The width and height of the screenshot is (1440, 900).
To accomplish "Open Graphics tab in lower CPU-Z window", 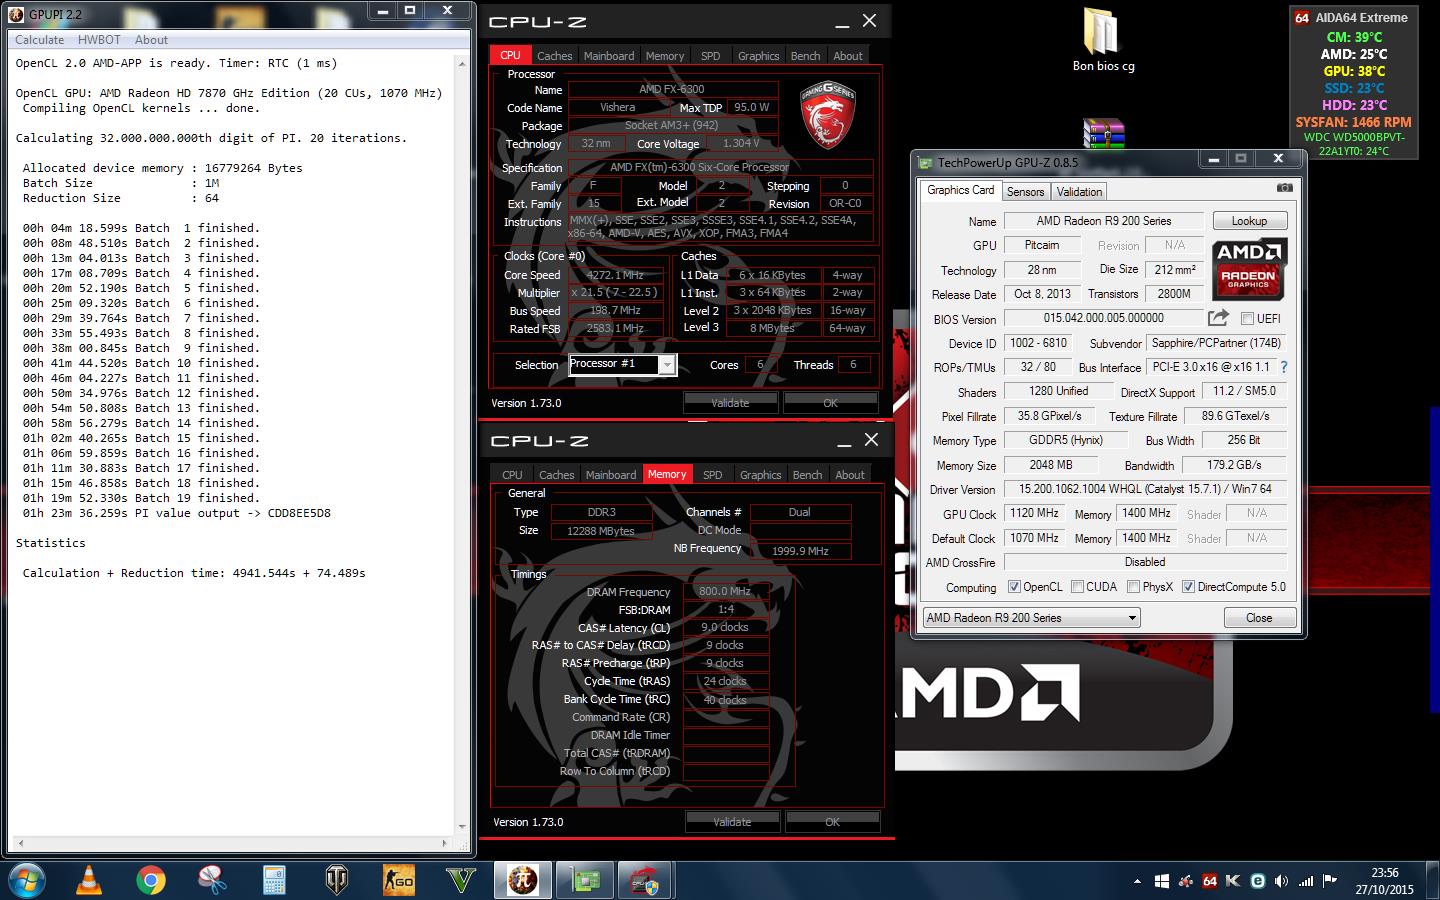I will [760, 475].
